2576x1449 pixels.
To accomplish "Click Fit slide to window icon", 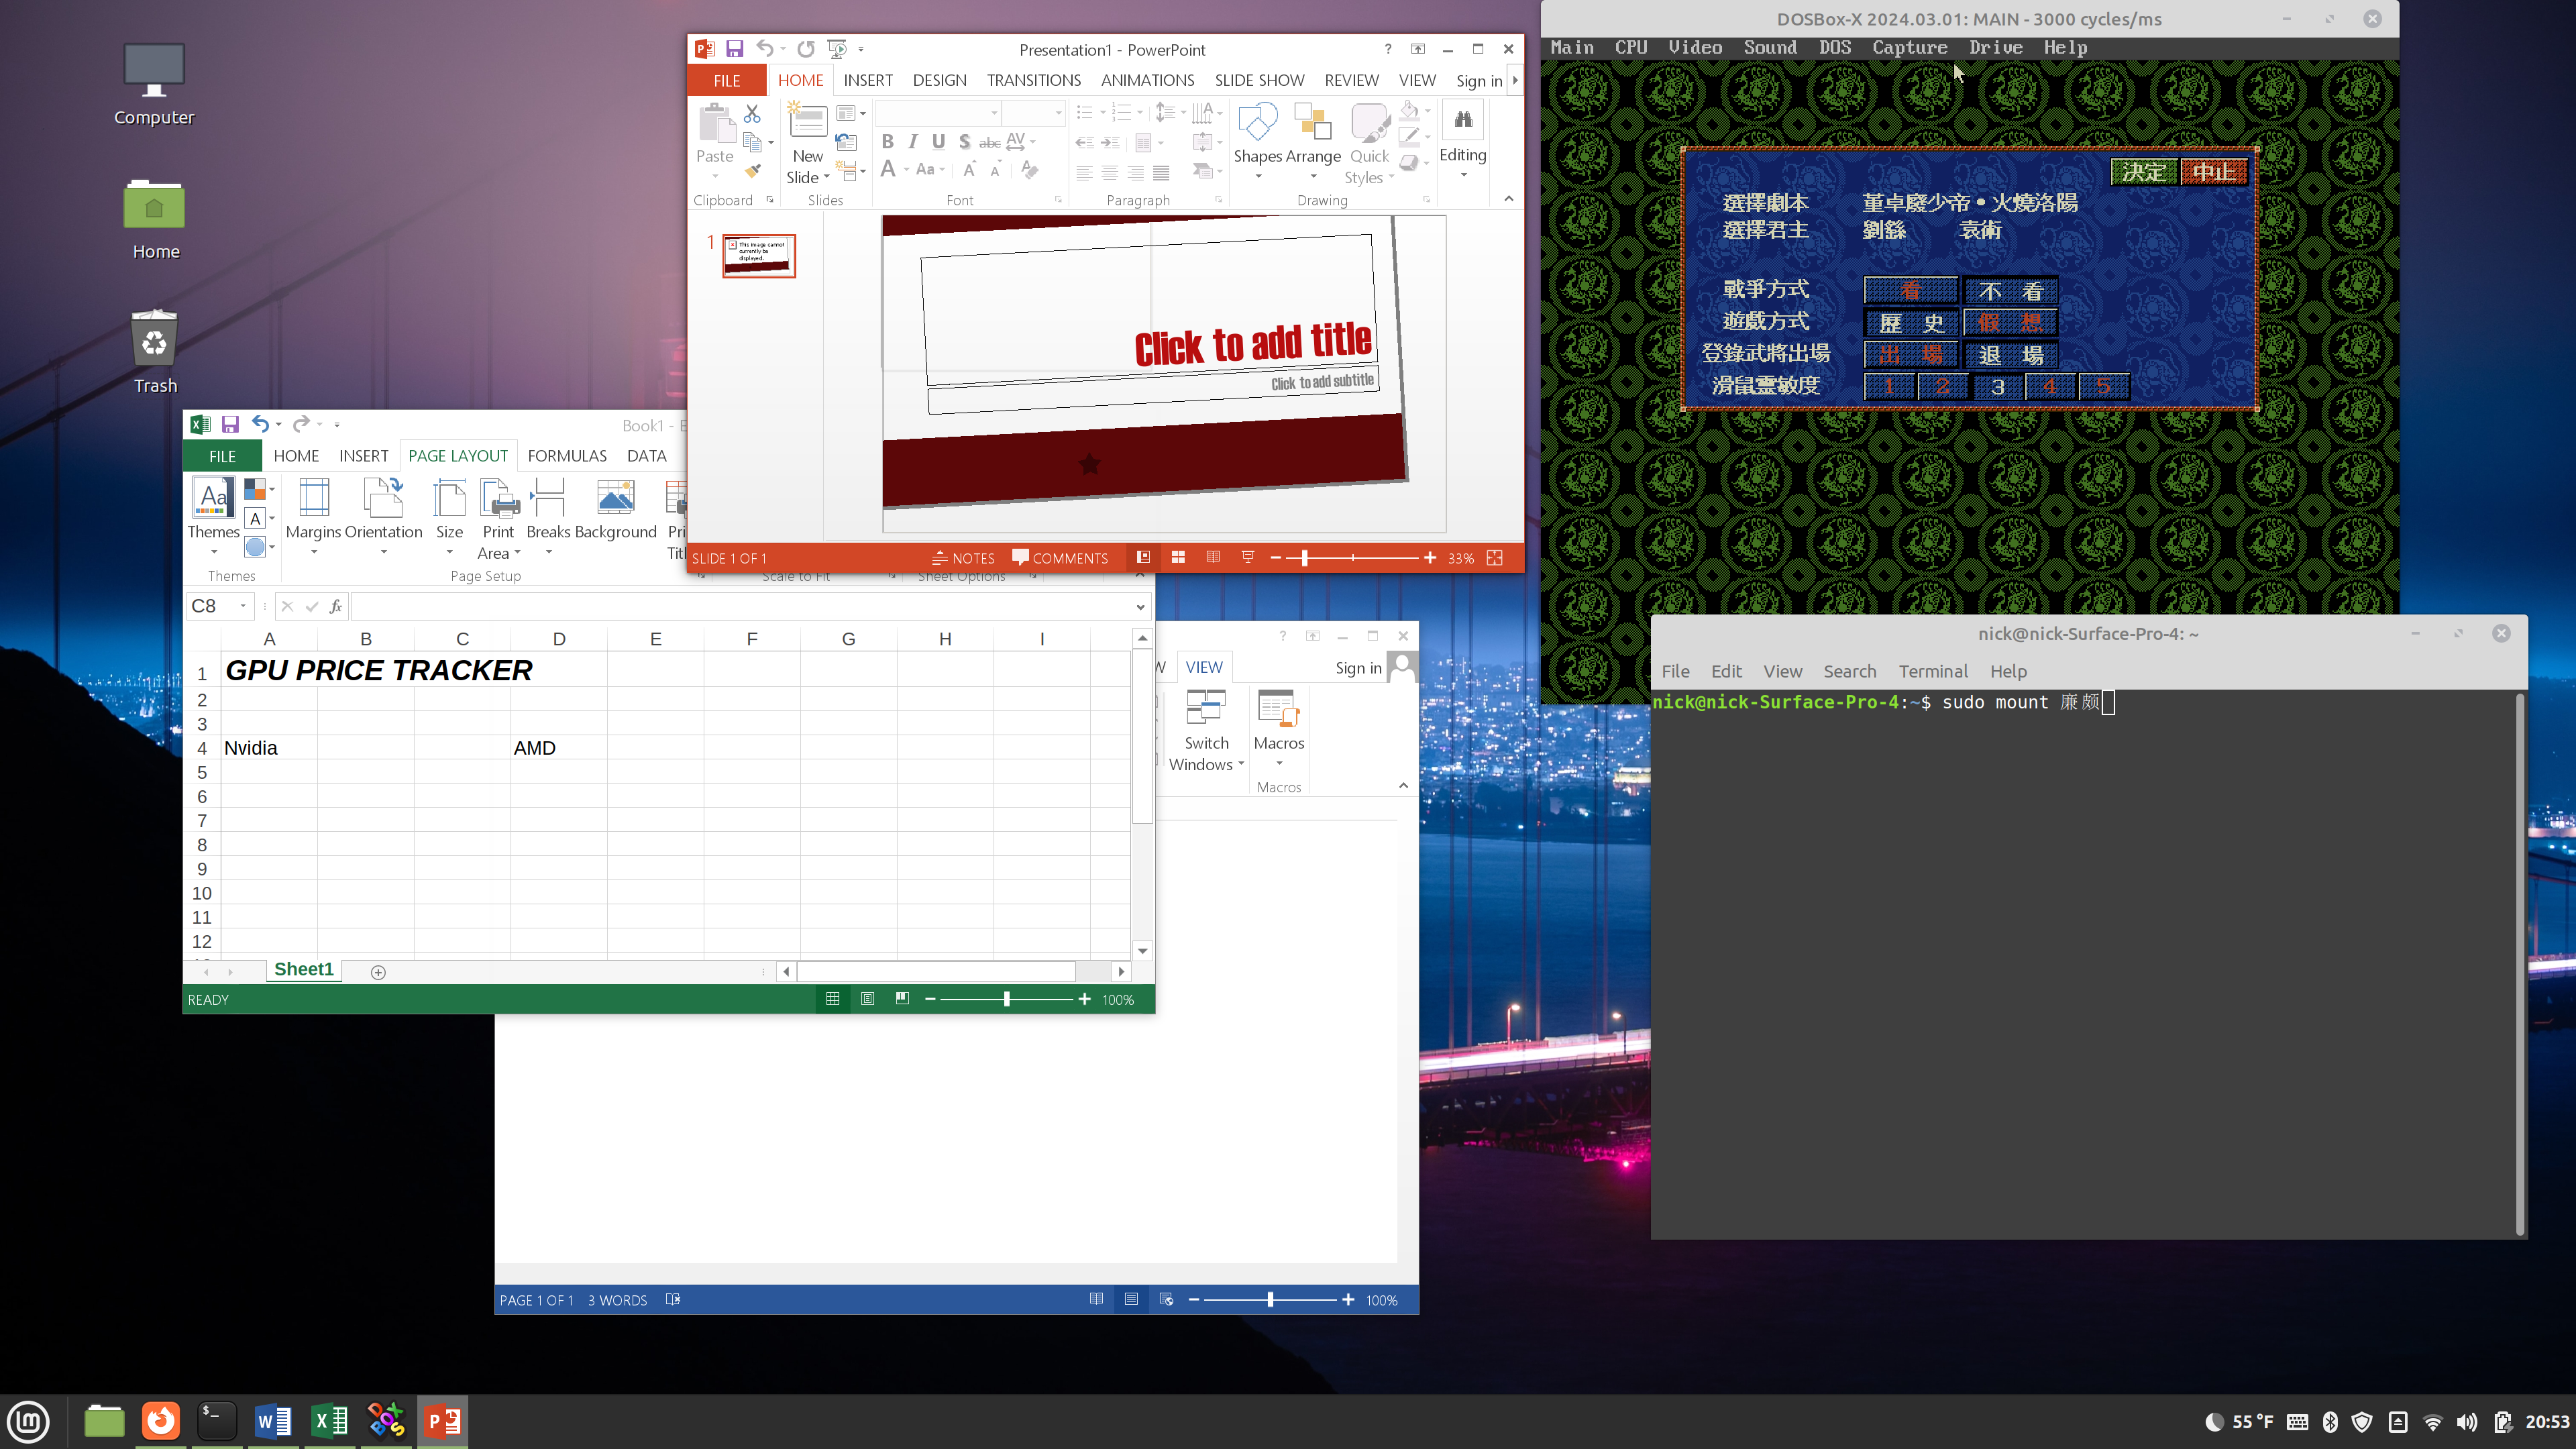I will (x=1495, y=558).
